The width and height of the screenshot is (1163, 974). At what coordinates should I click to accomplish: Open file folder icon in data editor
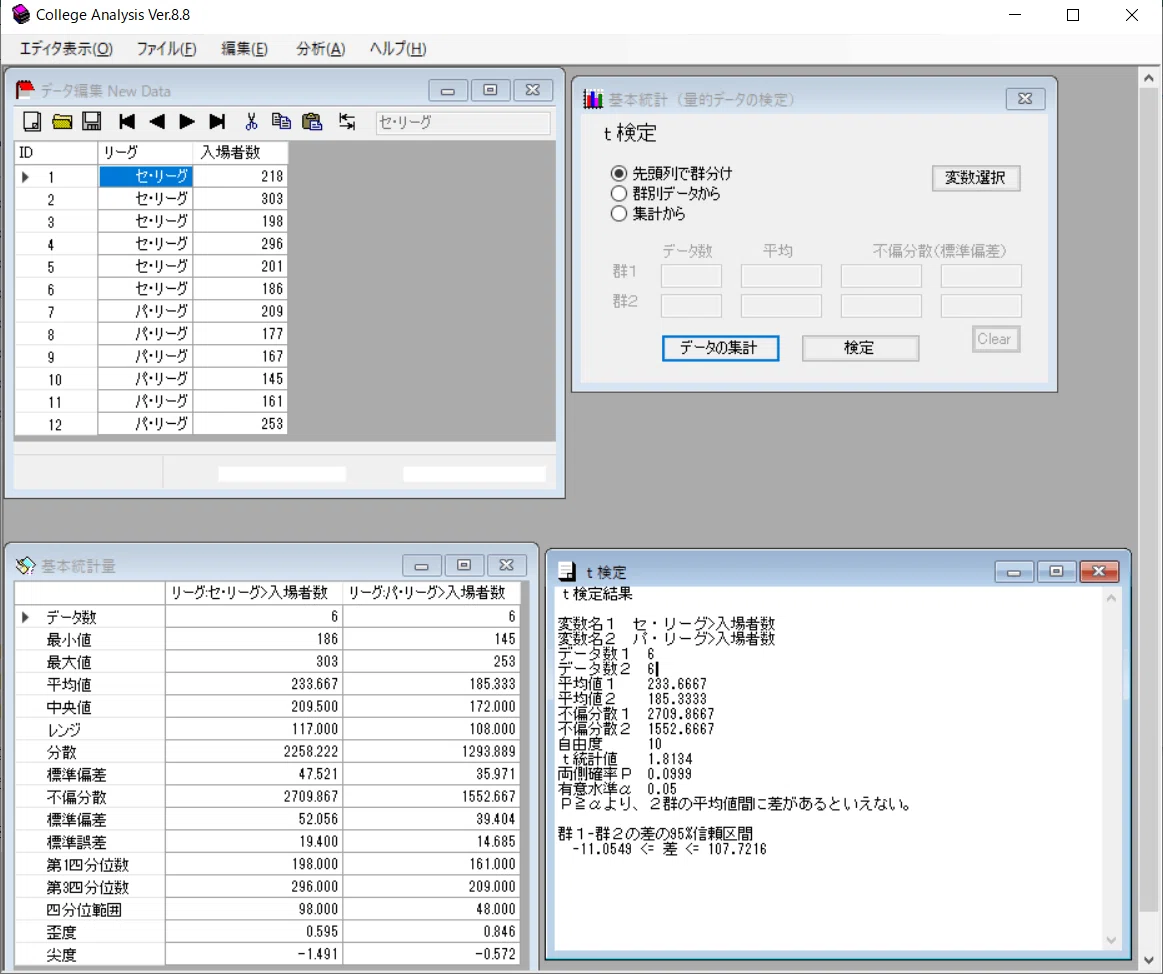[62, 122]
